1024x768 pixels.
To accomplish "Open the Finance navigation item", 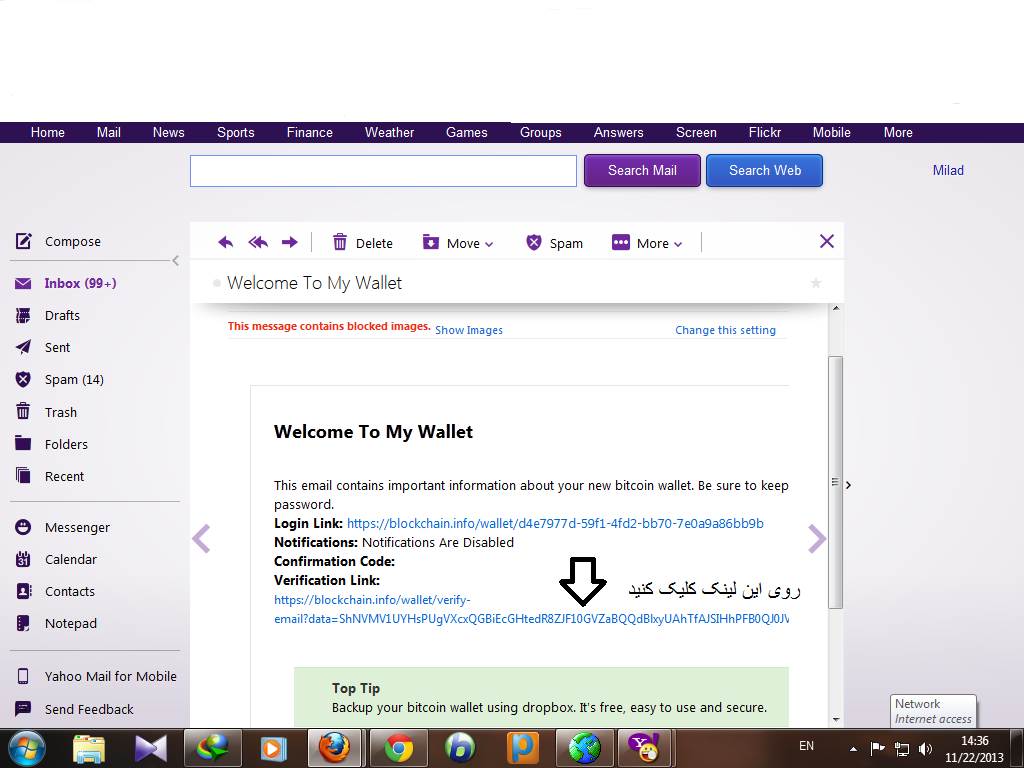I will 310,133.
